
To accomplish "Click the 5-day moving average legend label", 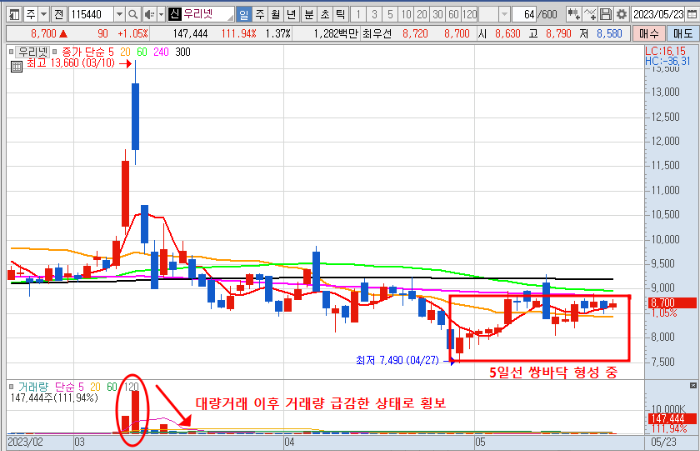I will [x=111, y=52].
